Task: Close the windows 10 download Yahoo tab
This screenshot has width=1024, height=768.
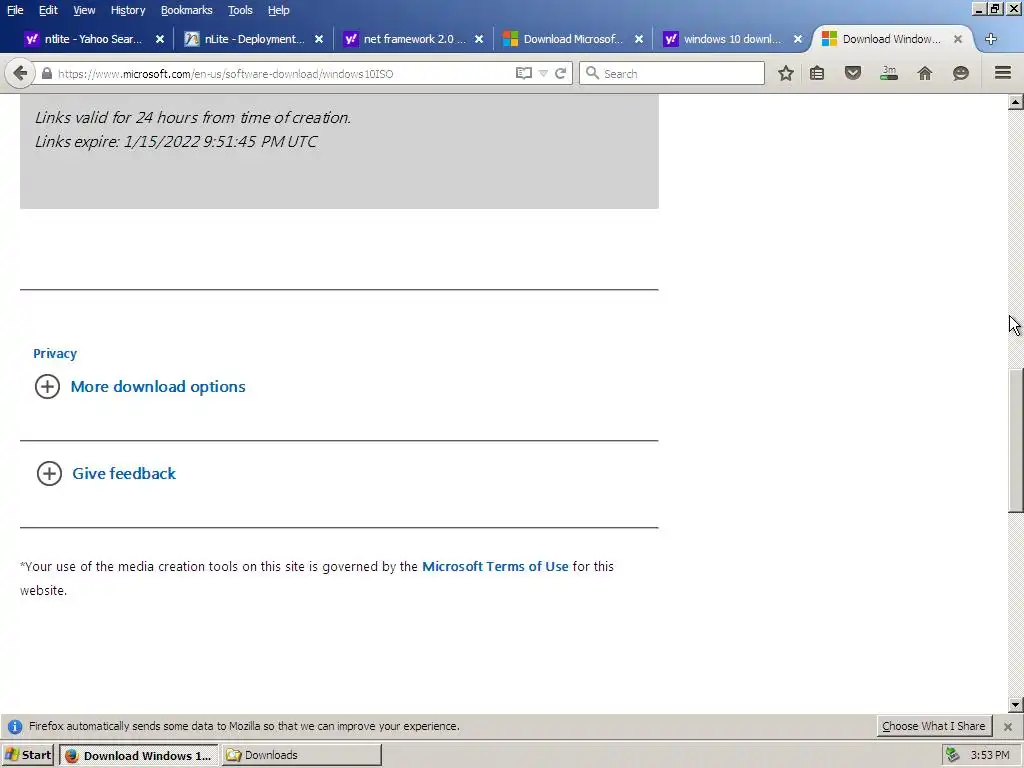Action: (x=797, y=39)
